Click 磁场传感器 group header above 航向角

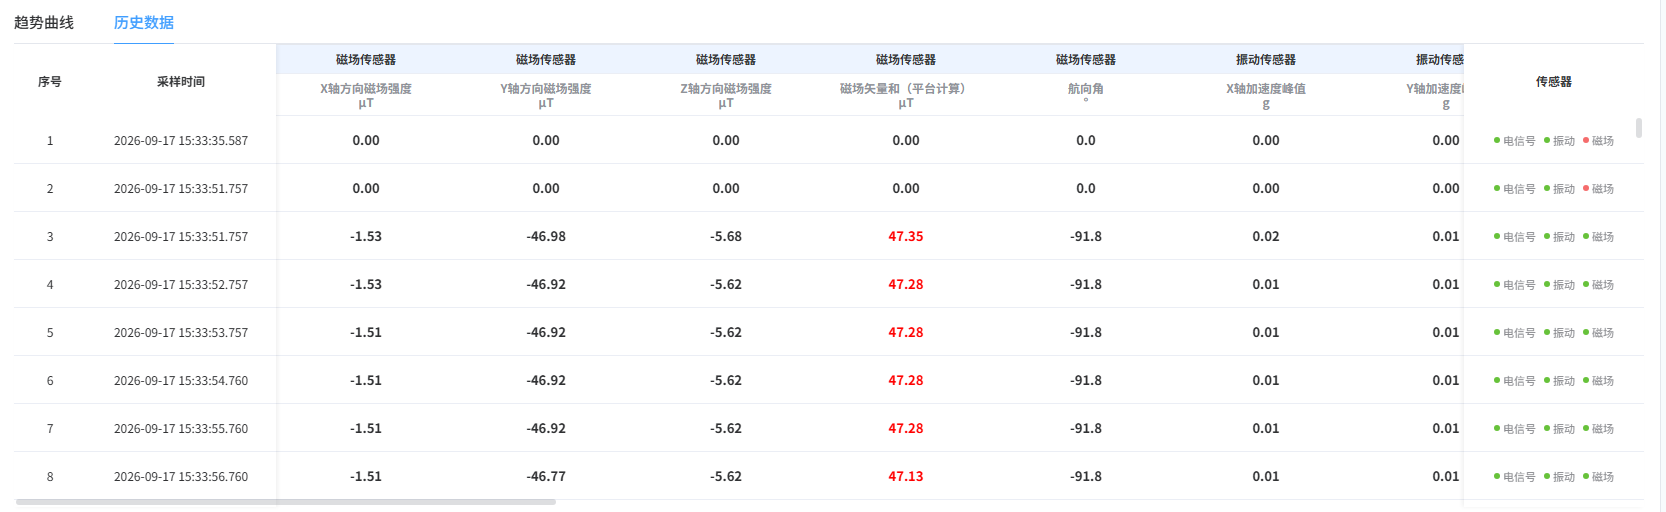coord(1086,60)
